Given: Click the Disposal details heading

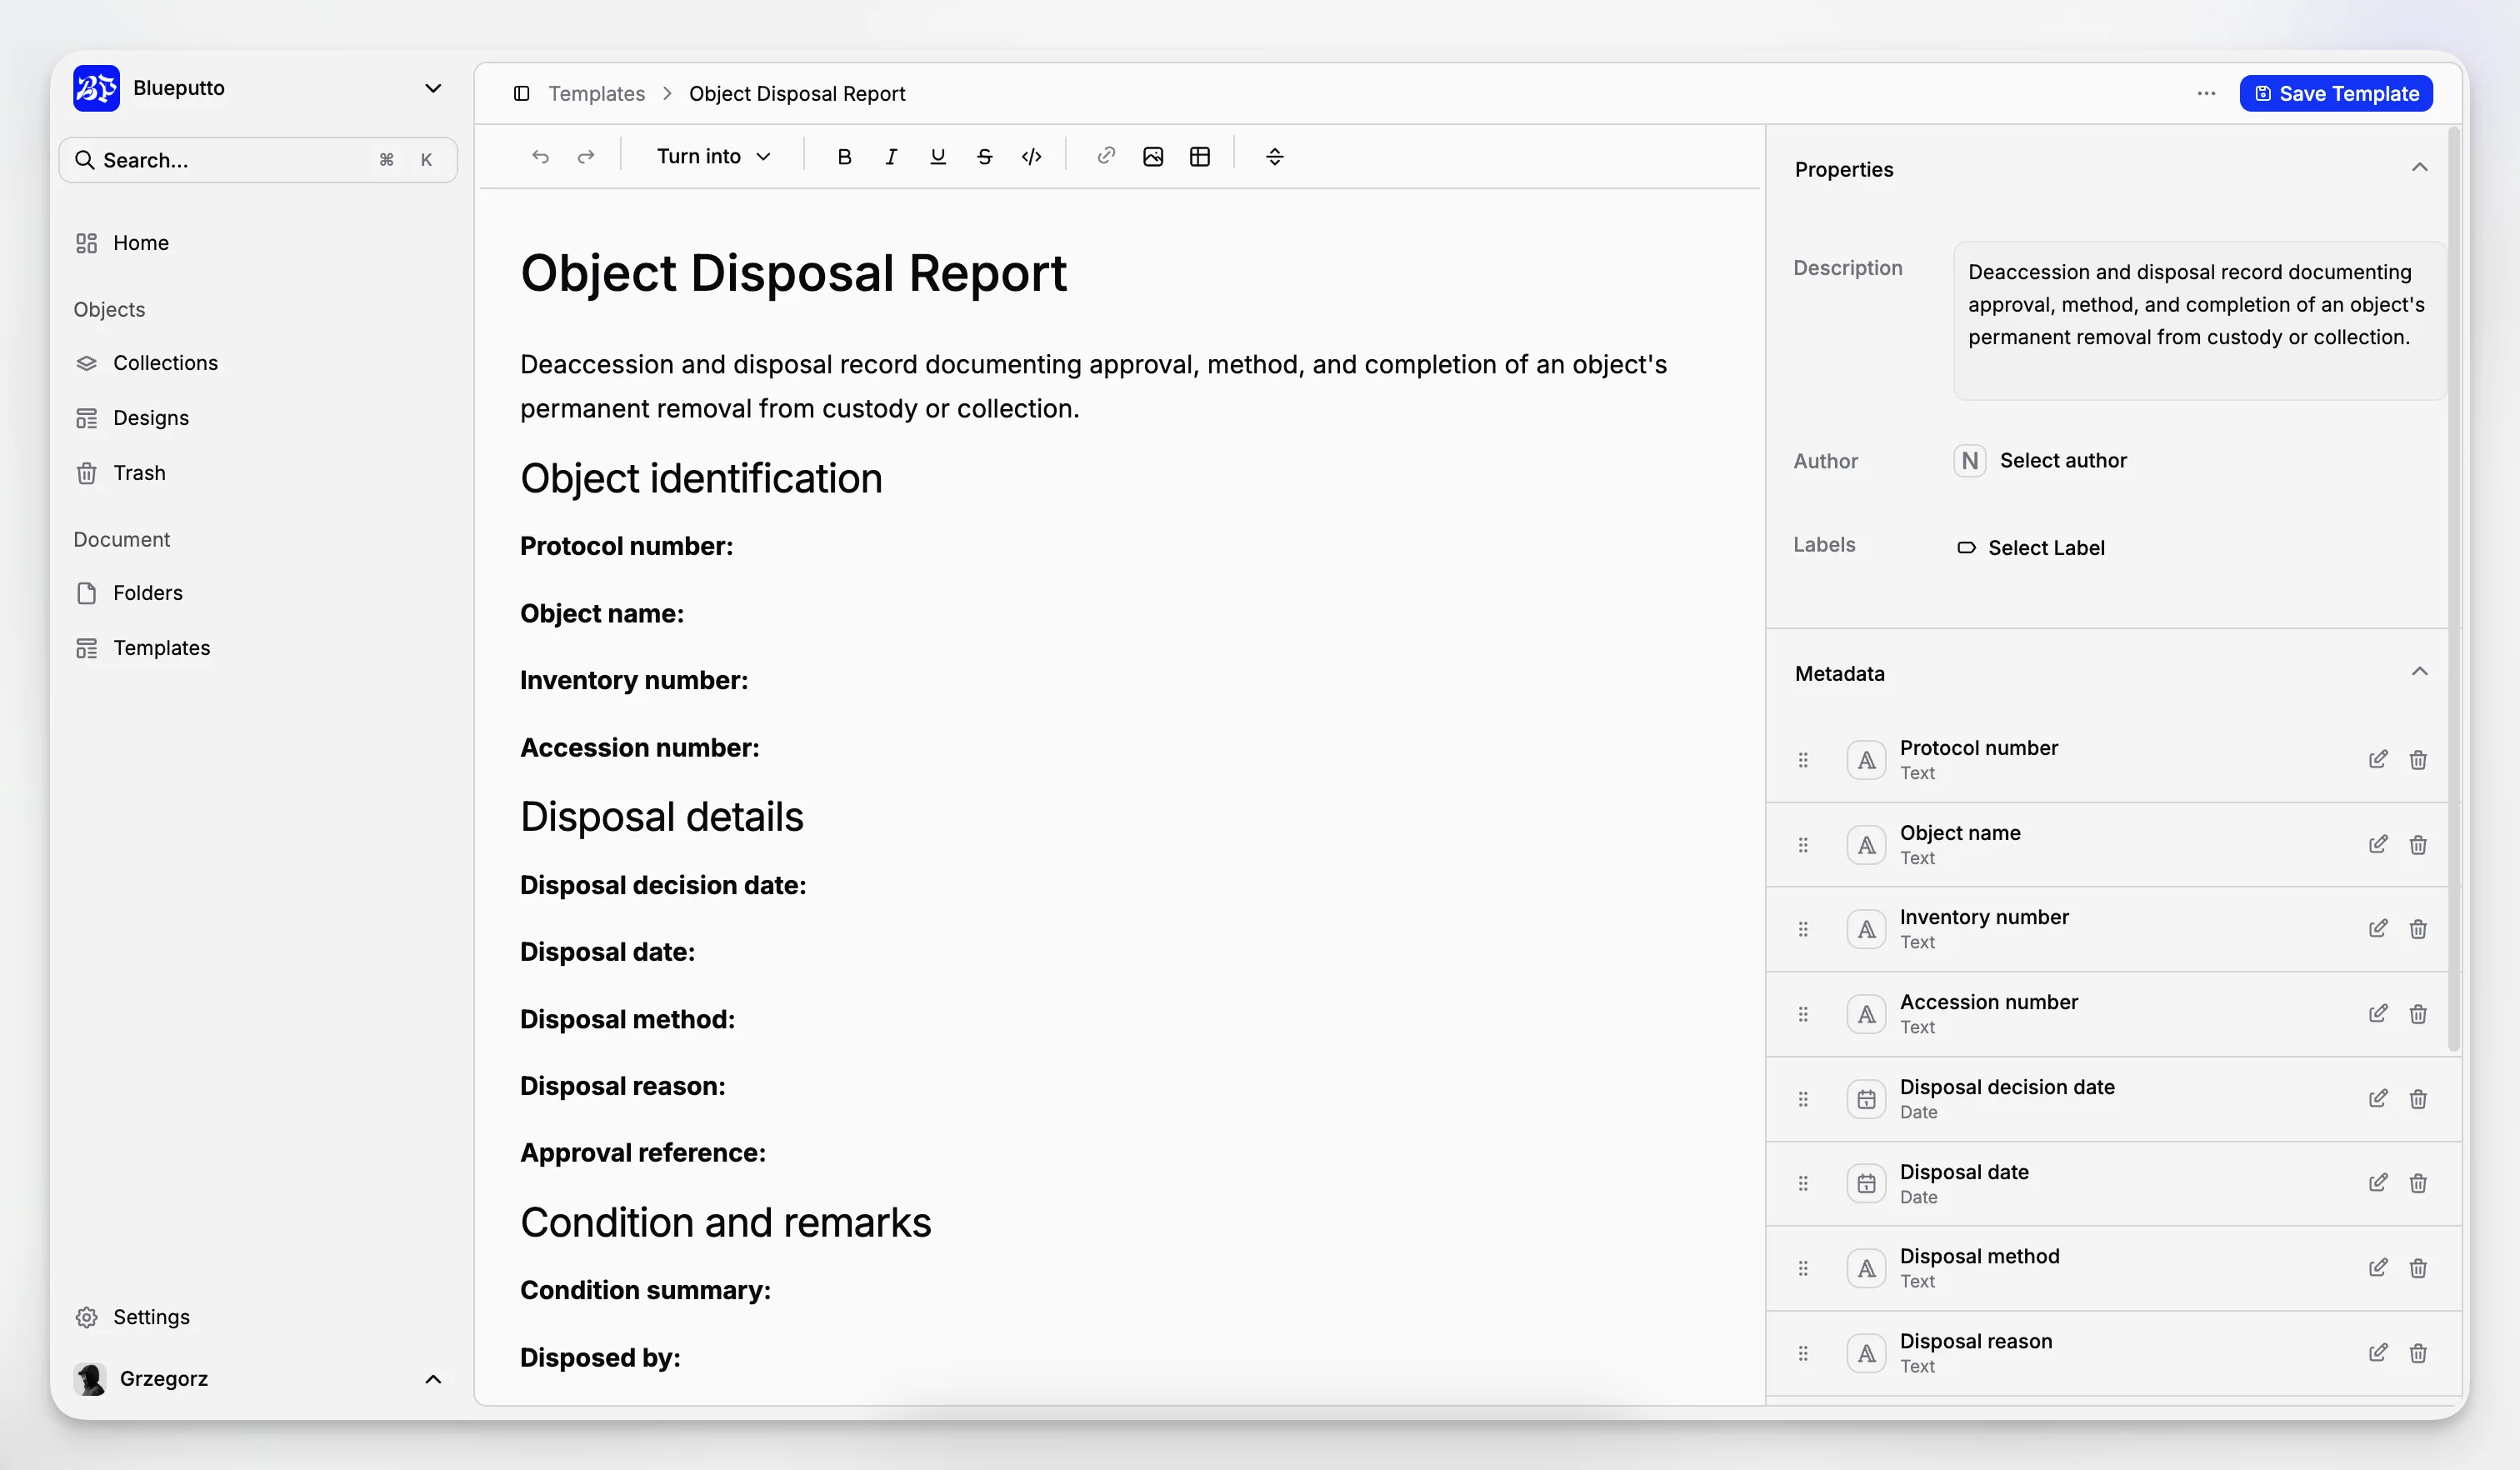Looking at the screenshot, I should [661, 817].
